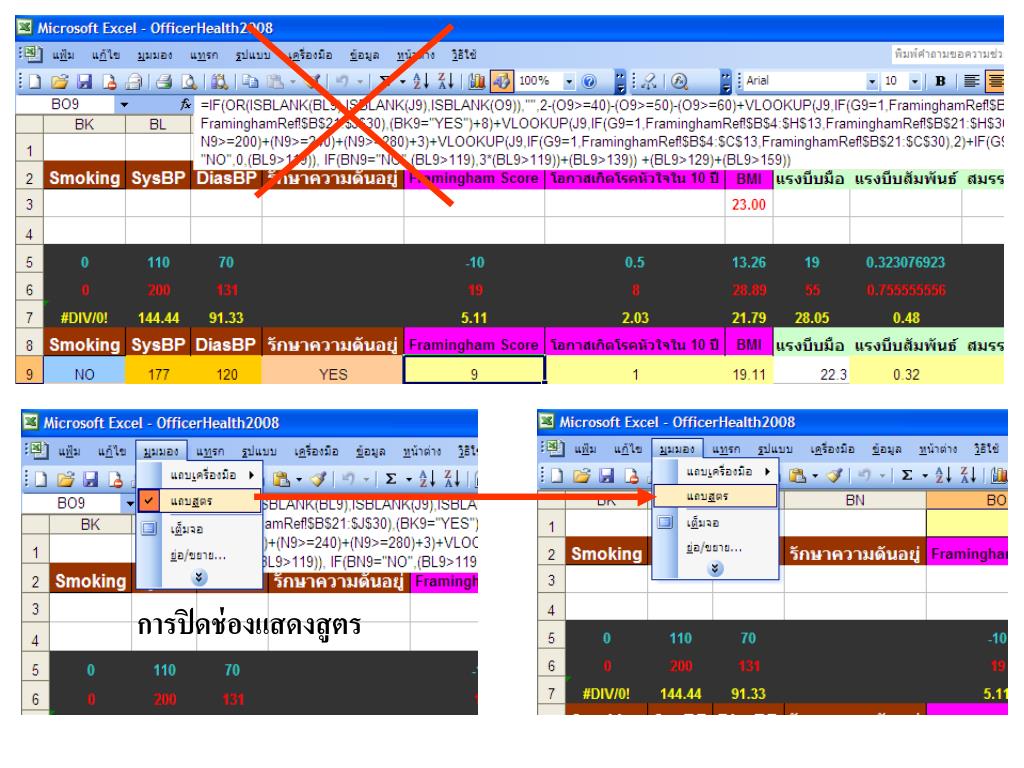Open รูปแบบ Format menu in bottom-right window
Image resolution: width=1024 pixels, height=768 pixels.
(x=775, y=449)
